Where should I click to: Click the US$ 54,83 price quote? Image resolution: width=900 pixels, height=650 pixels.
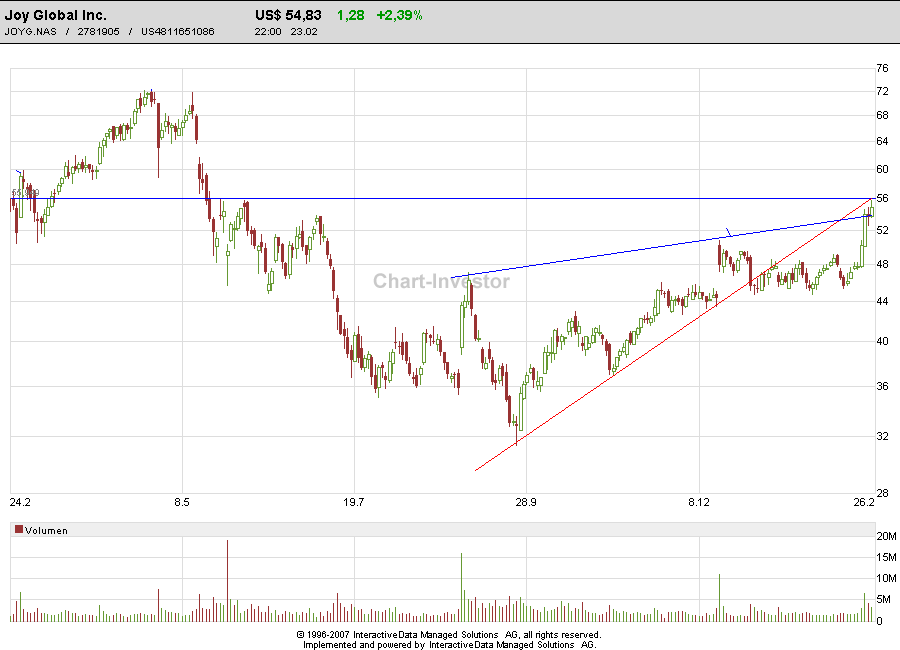click(x=289, y=15)
